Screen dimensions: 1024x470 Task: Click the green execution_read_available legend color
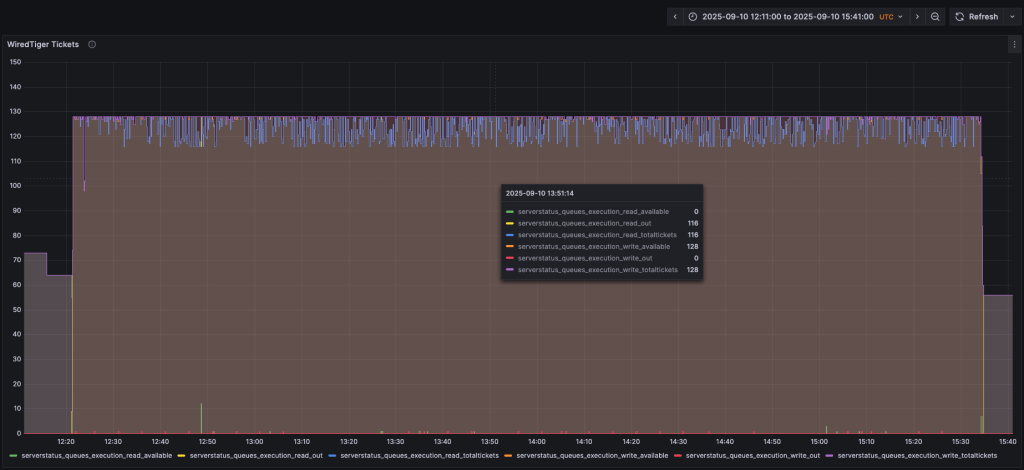13,455
